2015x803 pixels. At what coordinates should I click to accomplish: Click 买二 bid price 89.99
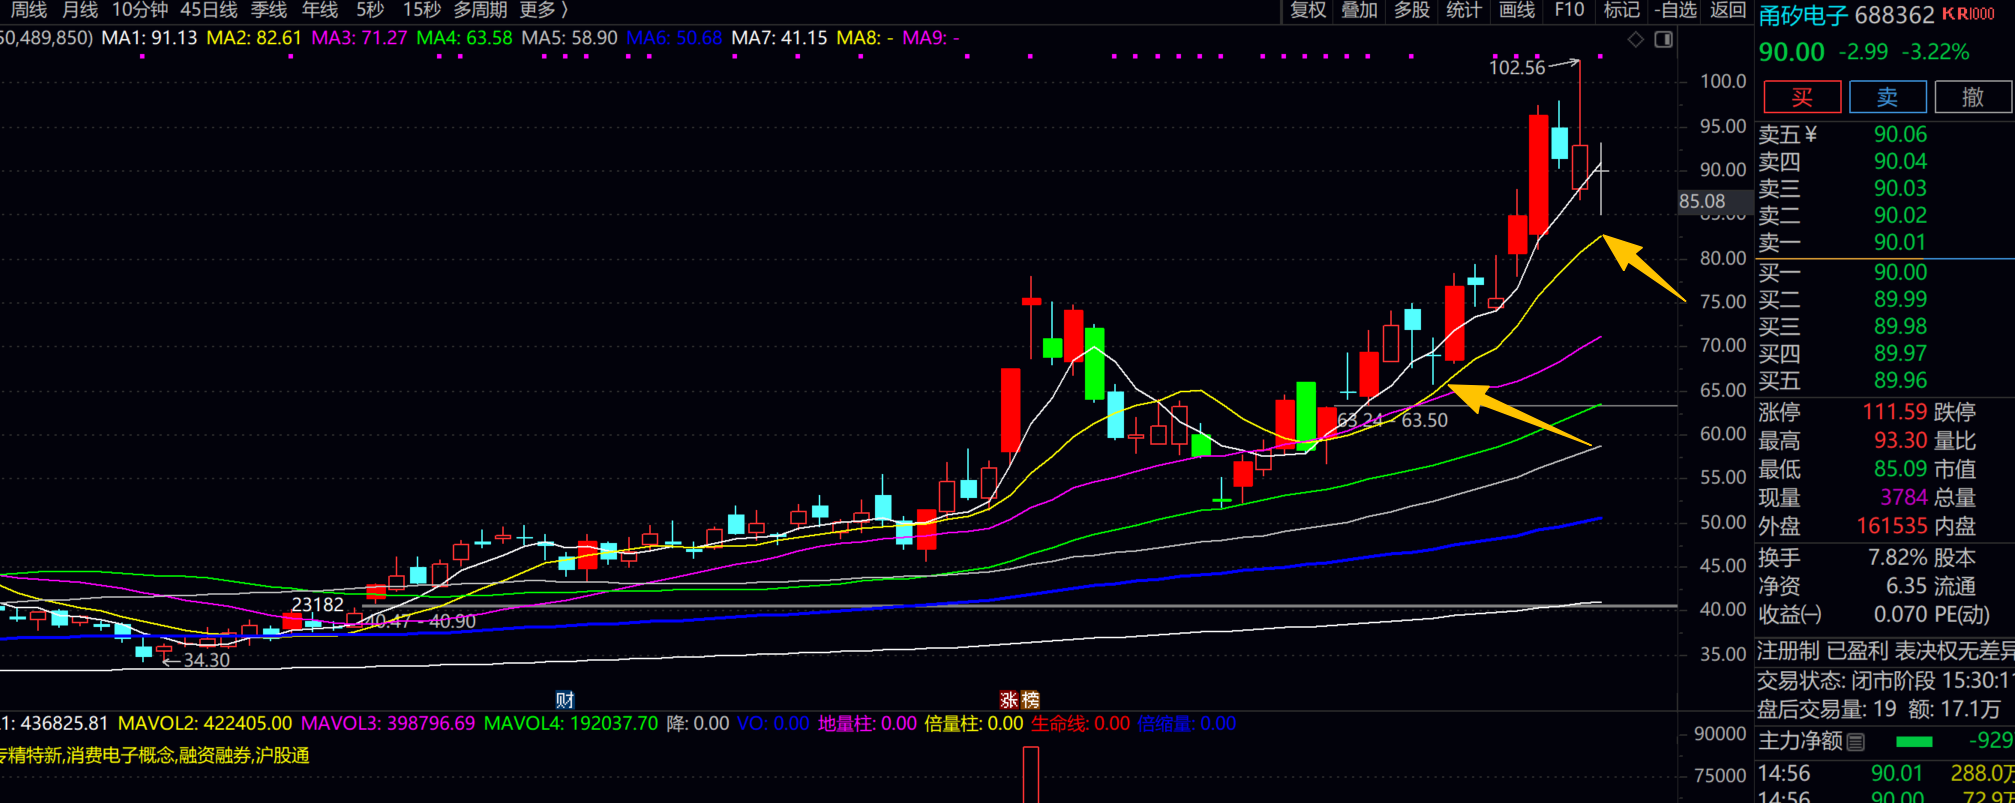pyautogui.click(x=1900, y=299)
